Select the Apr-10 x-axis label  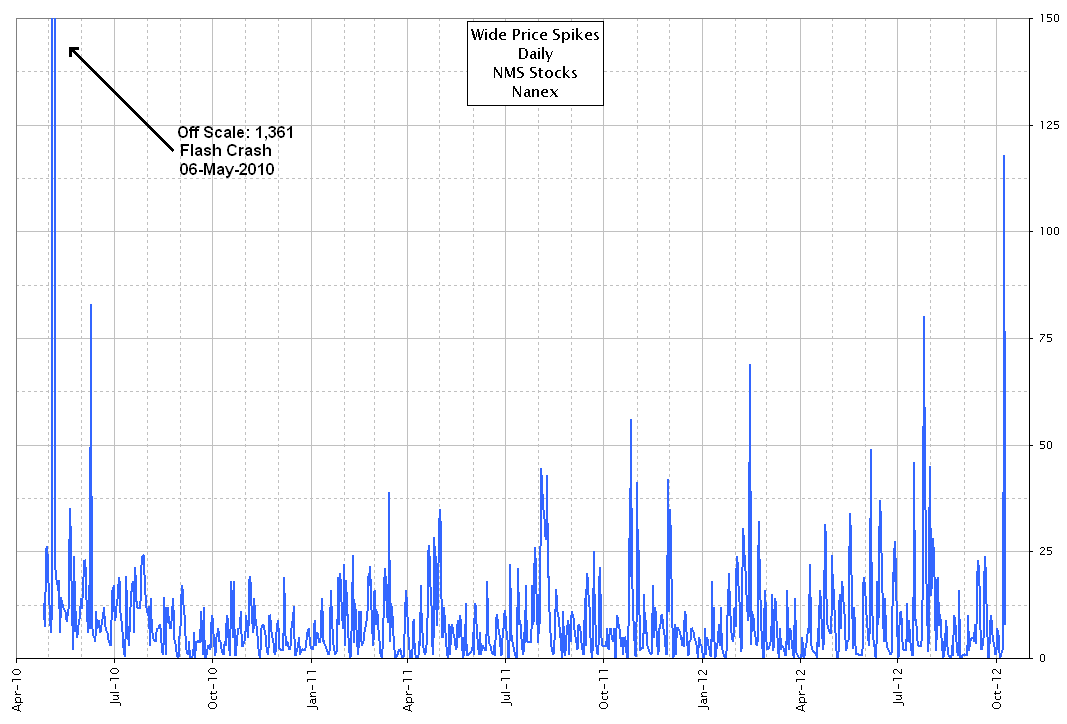(x=16, y=689)
